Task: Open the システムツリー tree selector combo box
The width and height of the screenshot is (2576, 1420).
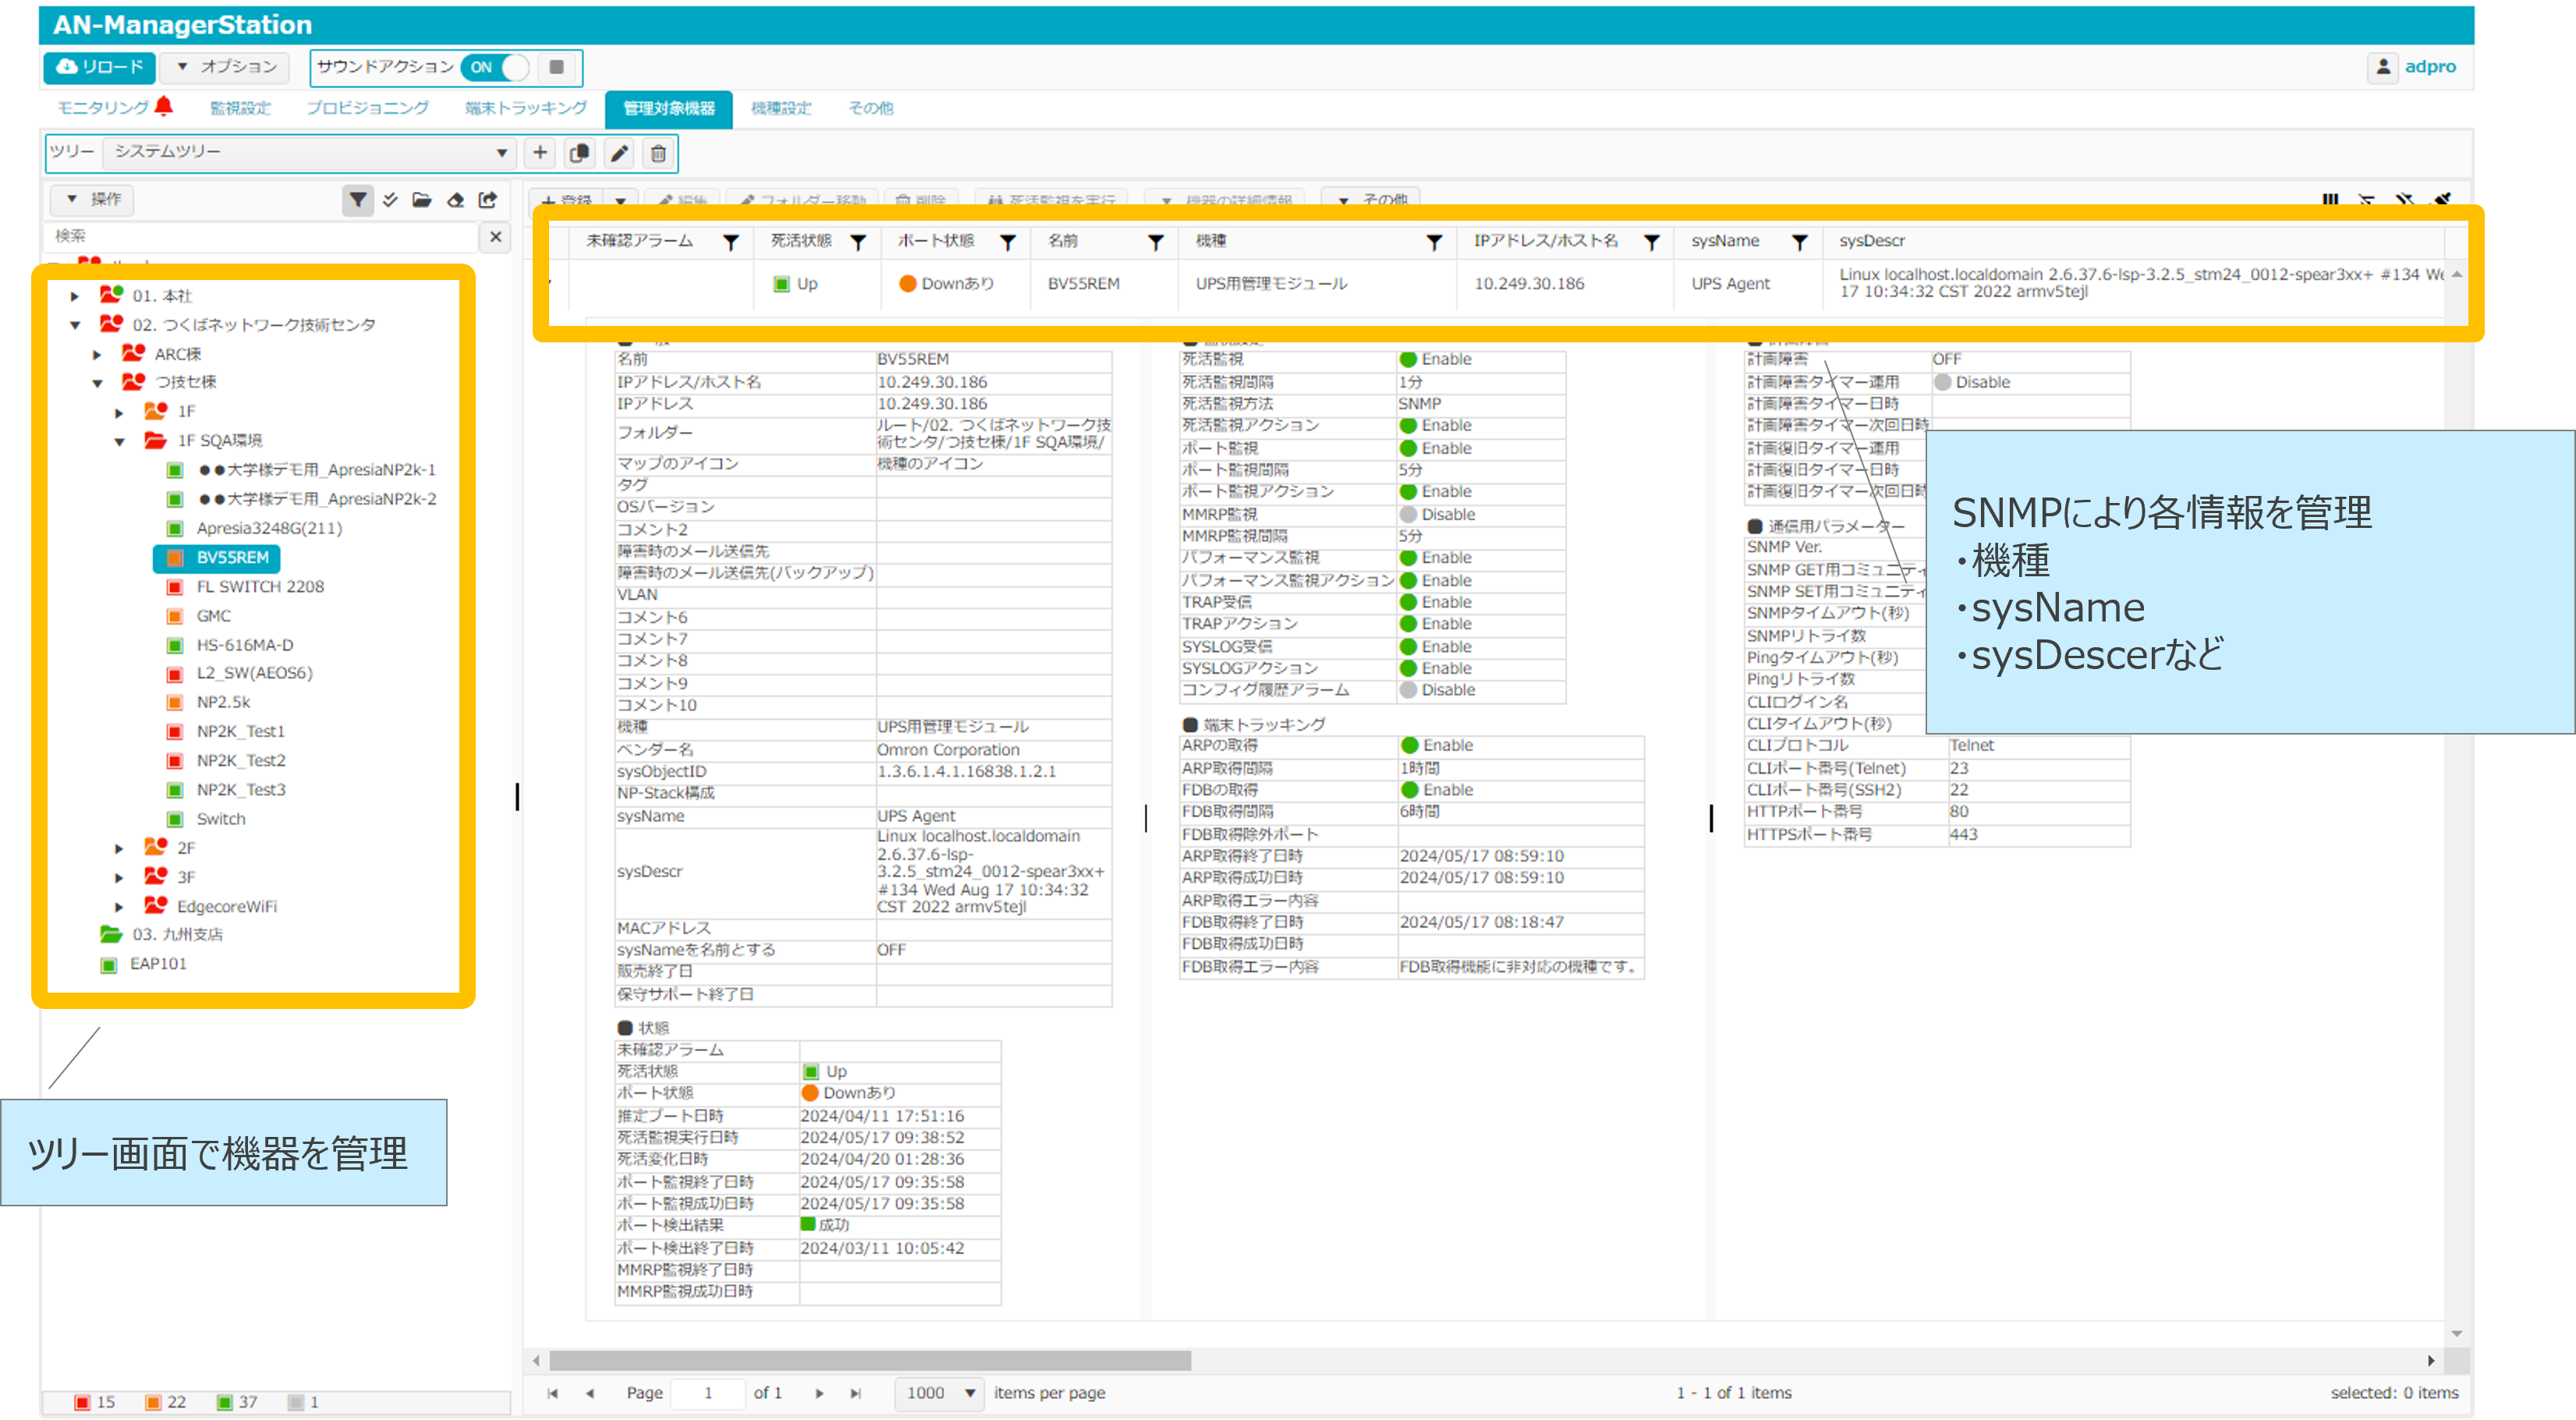Action: click(309, 152)
